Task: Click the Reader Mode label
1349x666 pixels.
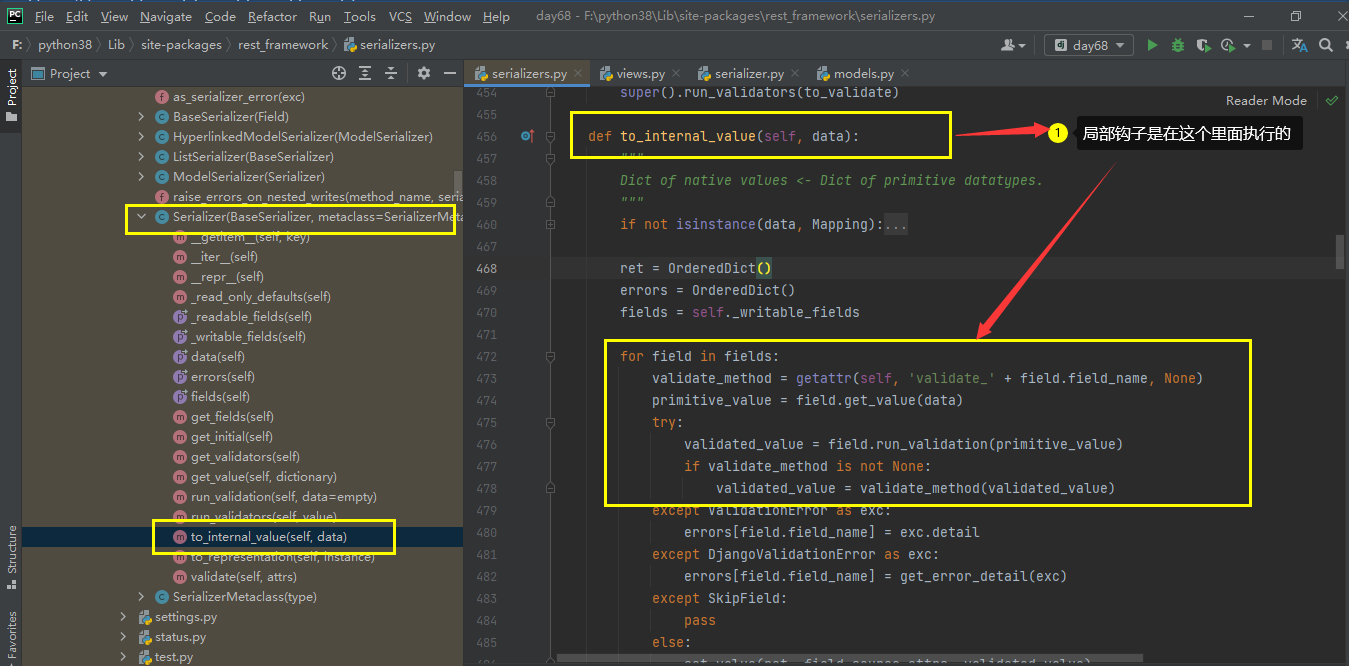Action: [x=1266, y=100]
